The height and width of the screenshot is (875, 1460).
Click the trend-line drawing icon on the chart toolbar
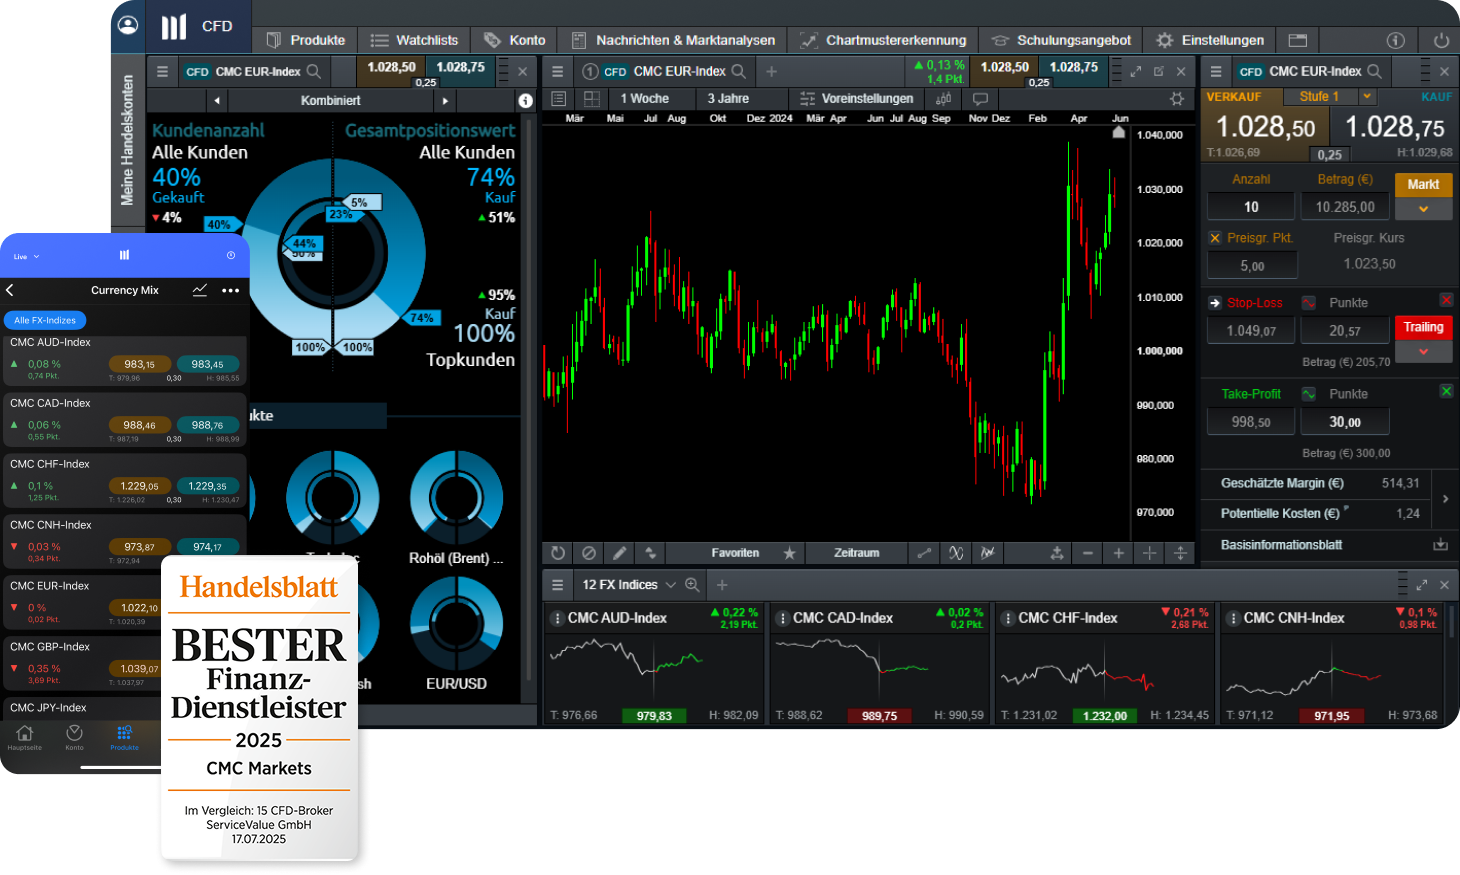924,552
